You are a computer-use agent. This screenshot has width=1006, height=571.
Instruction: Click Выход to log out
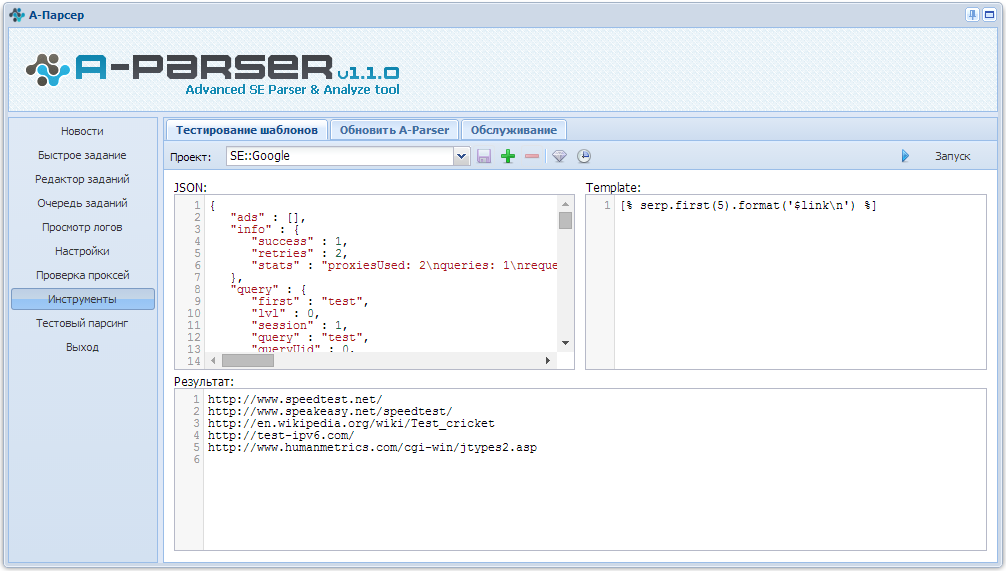tap(82, 347)
